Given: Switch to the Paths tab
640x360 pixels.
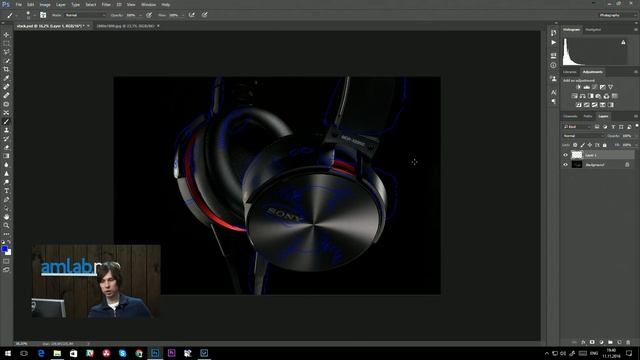Looking at the screenshot, I should coord(588,116).
